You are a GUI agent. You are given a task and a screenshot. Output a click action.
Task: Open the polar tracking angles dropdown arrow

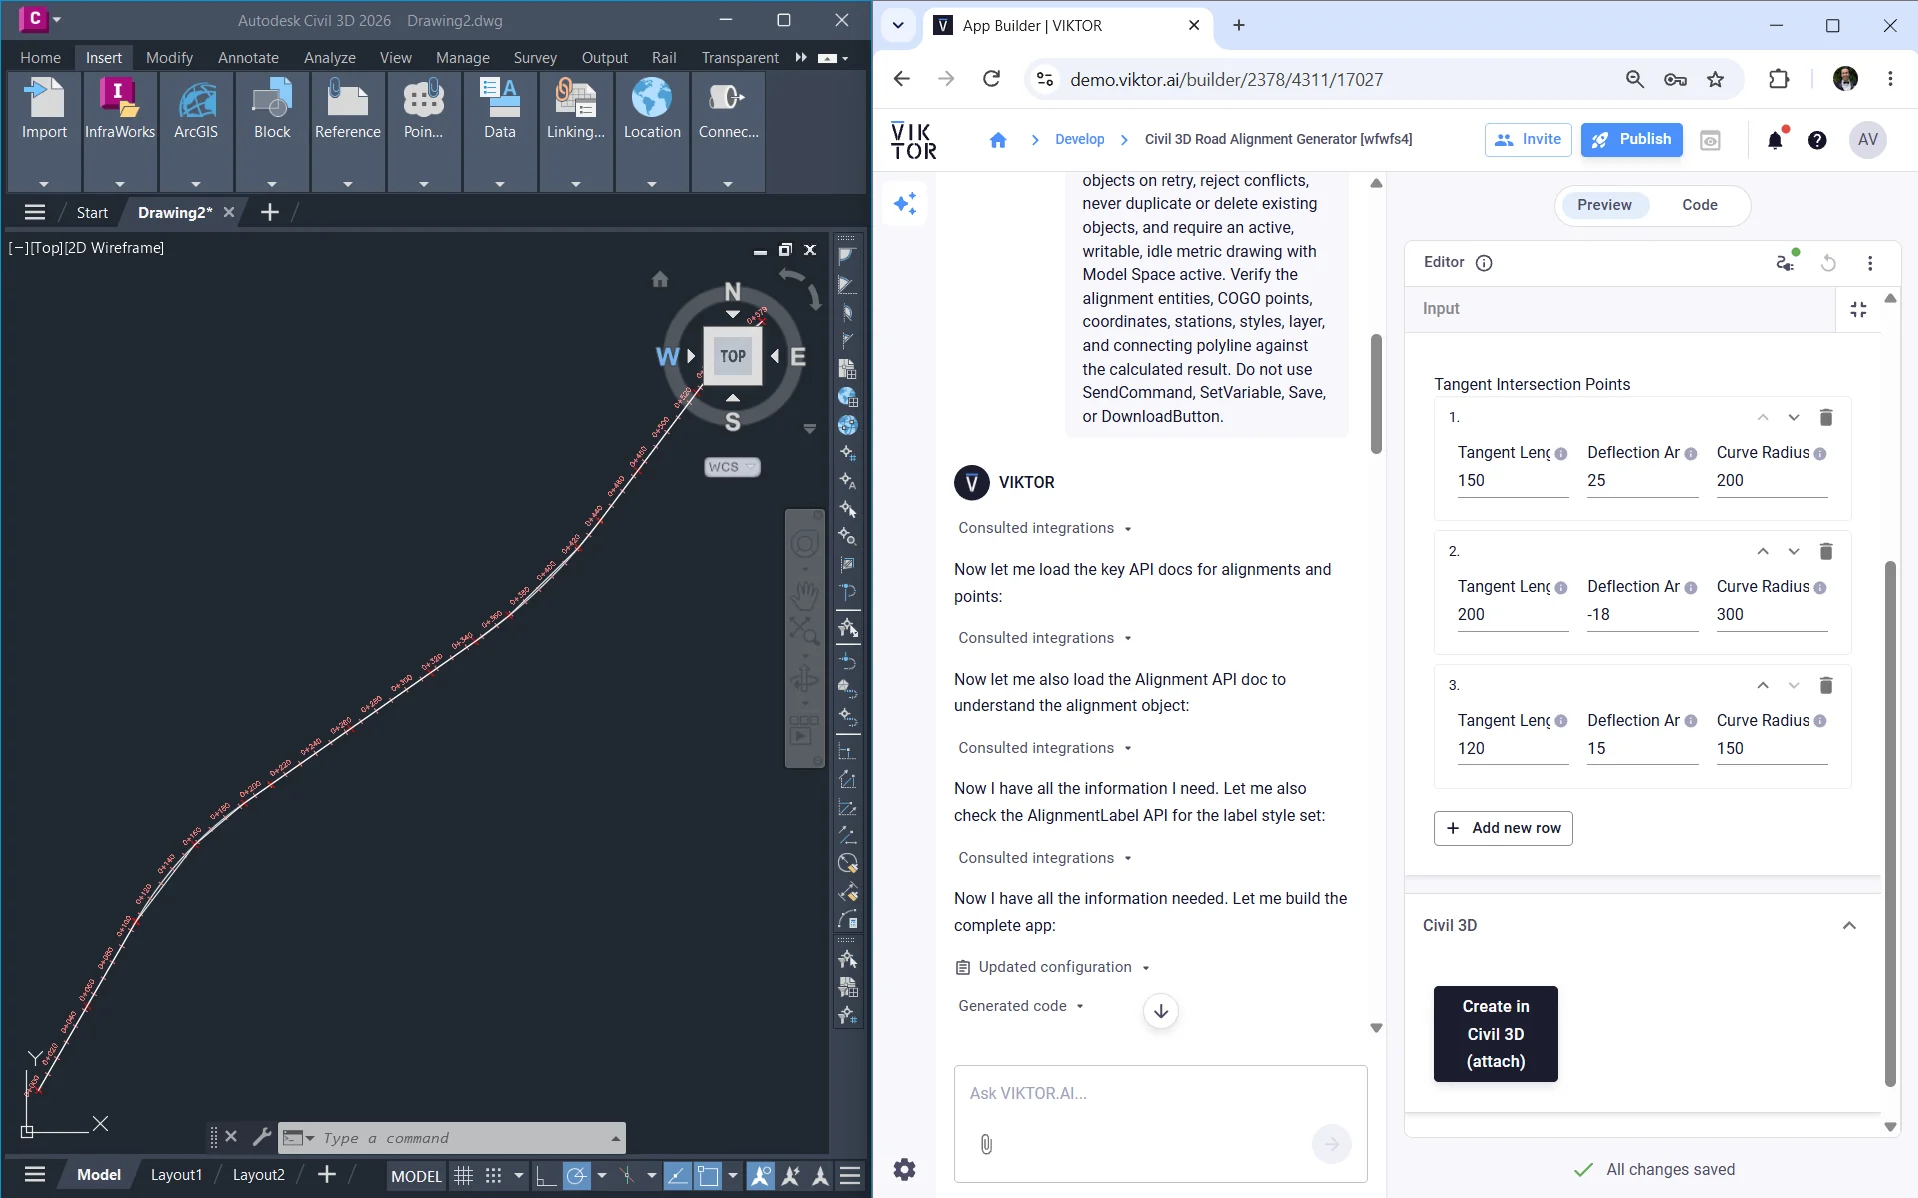pyautogui.click(x=602, y=1176)
